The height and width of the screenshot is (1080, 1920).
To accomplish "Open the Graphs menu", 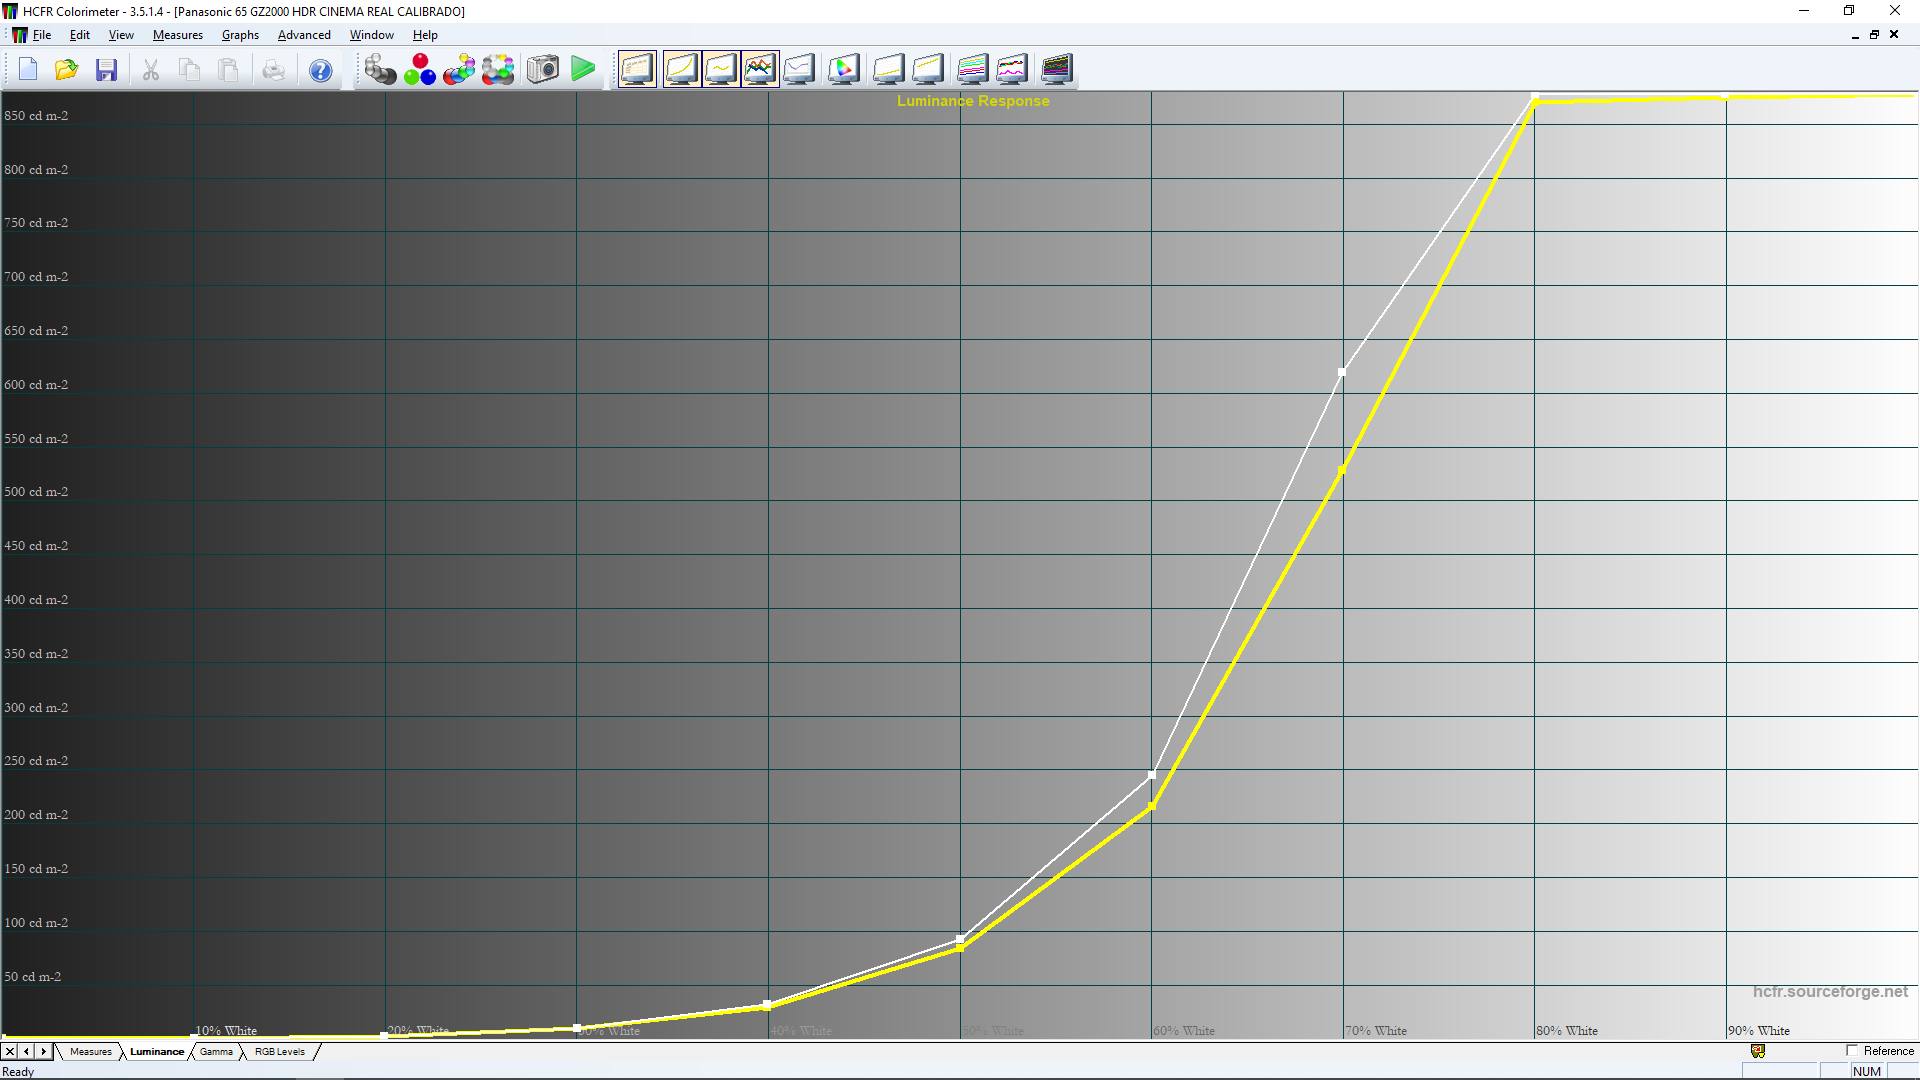I will pos(240,35).
